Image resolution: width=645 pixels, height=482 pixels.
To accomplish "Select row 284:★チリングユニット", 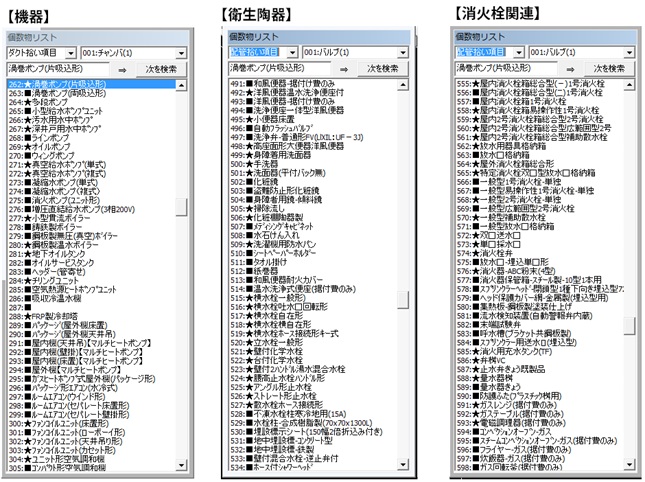I will 91,281.
